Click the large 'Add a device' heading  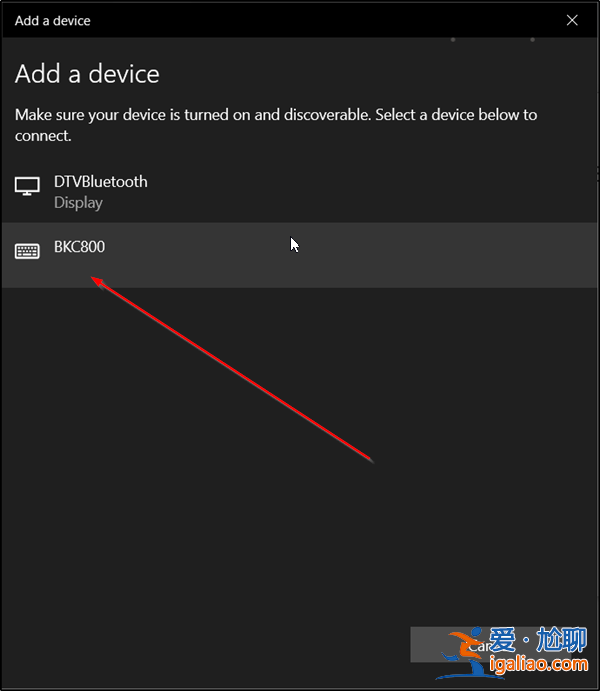point(87,74)
